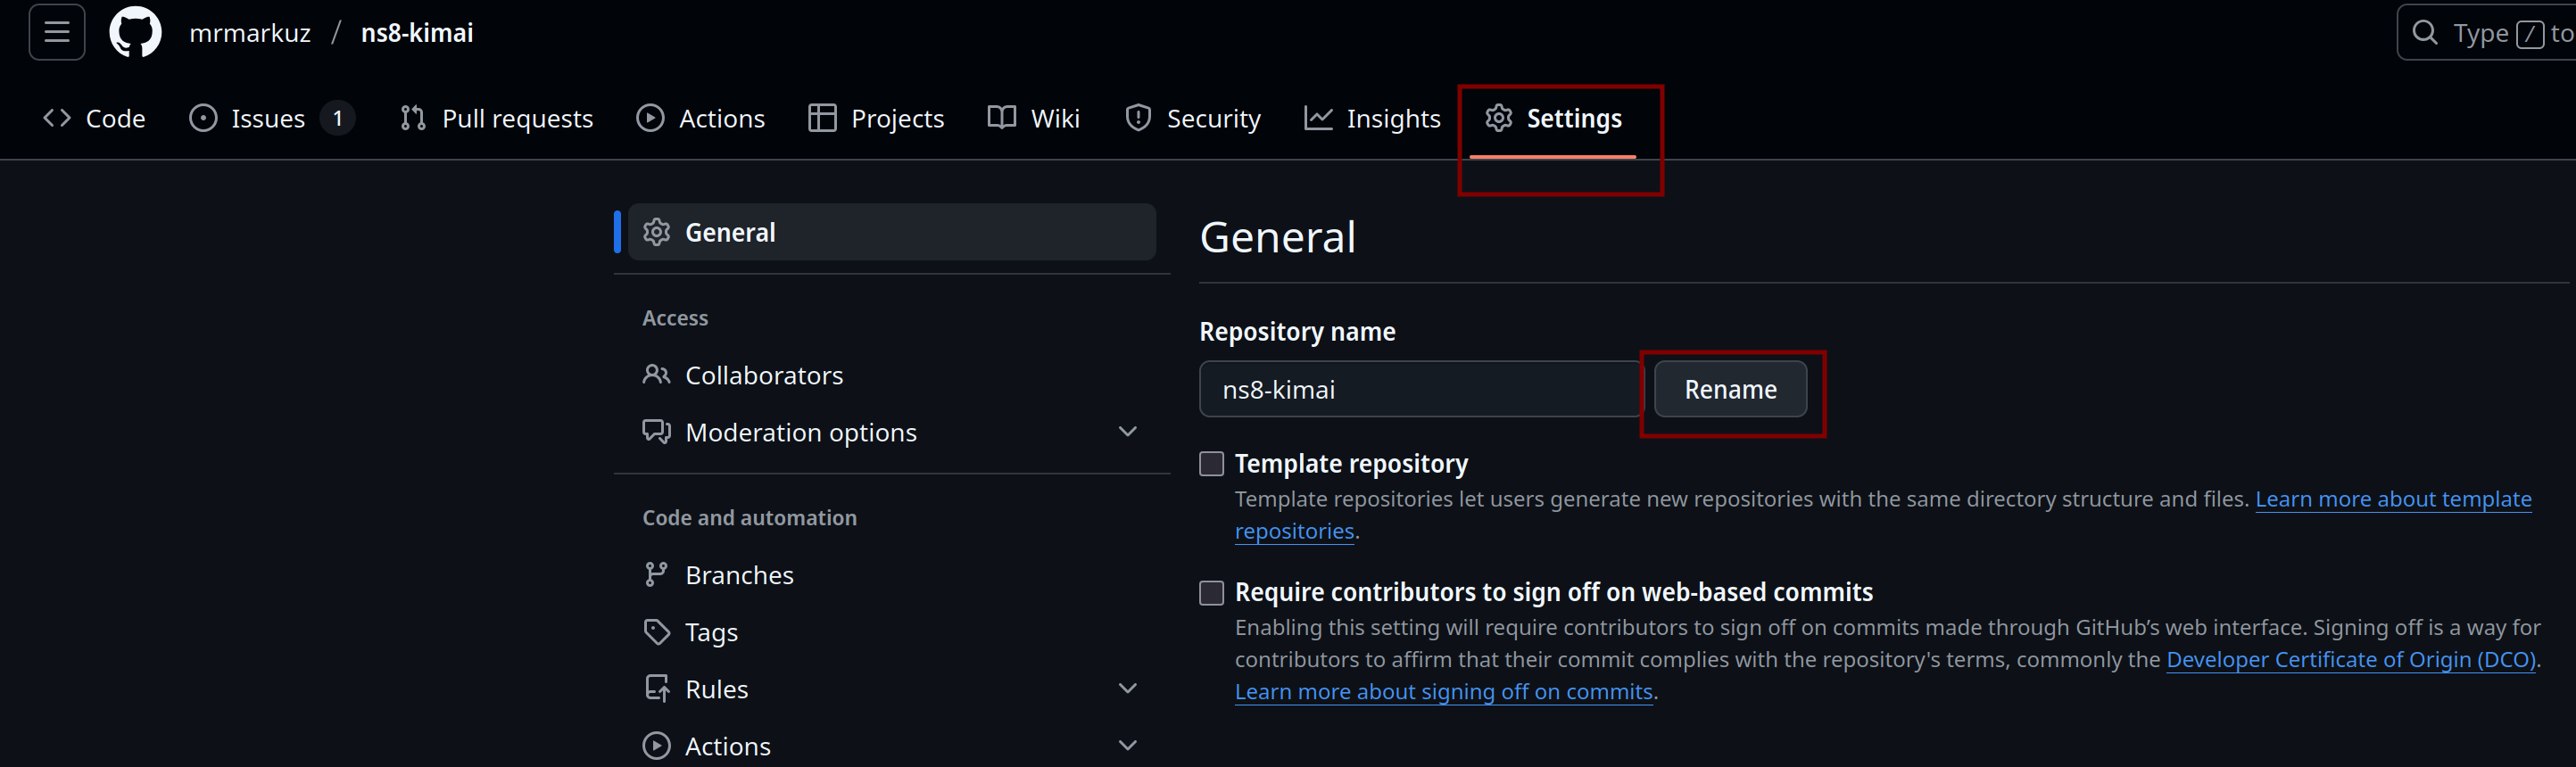Open the hamburger navigation menu
The width and height of the screenshot is (2576, 767).
[57, 32]
